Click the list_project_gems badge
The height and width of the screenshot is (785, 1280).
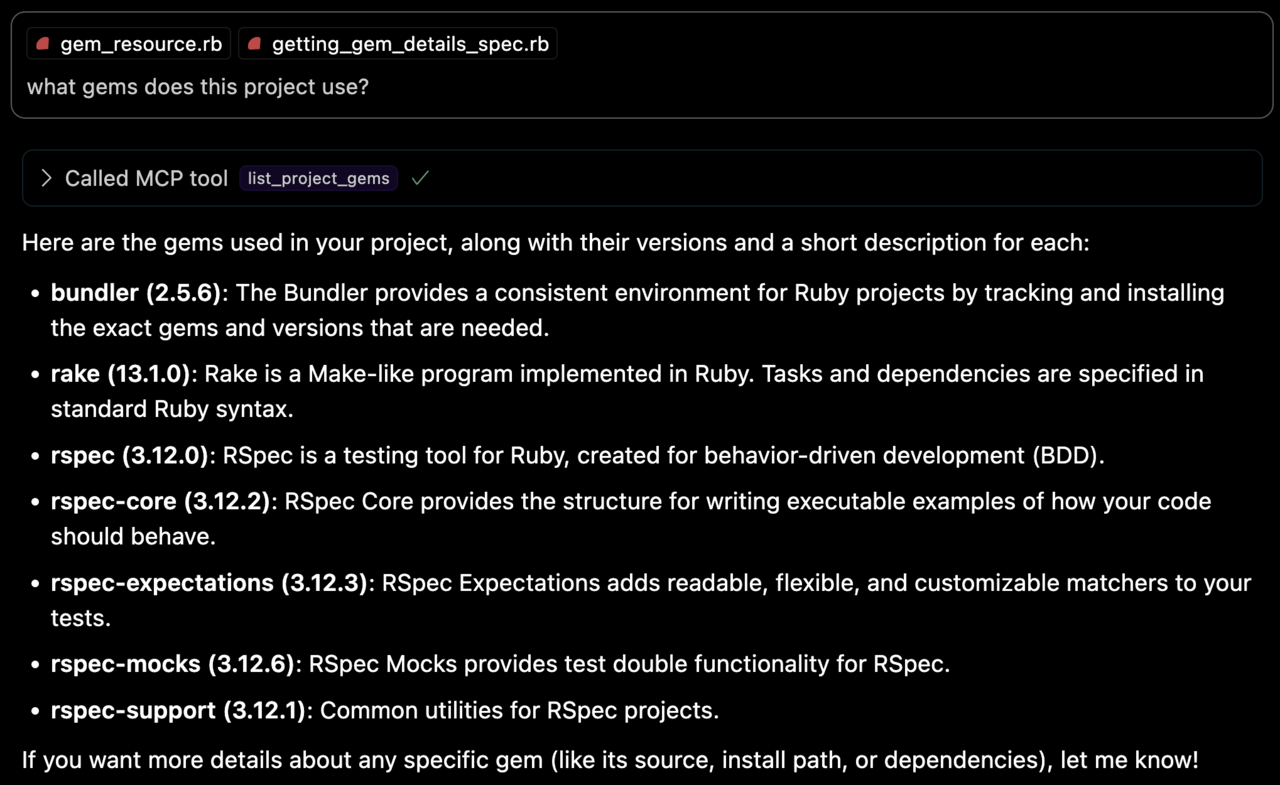pos(318,178)
